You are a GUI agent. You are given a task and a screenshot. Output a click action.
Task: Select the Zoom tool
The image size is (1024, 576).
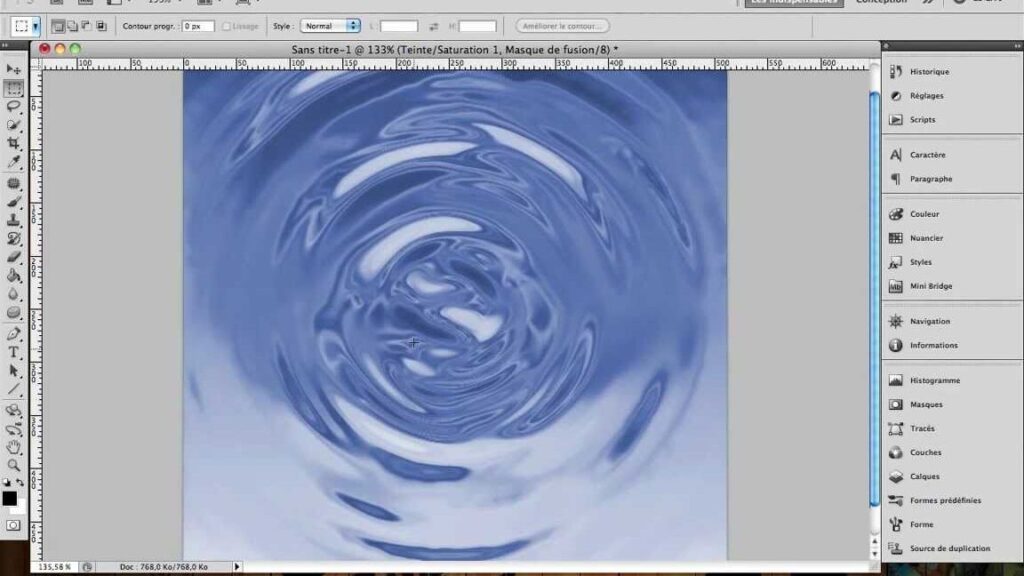pos(13,466)
